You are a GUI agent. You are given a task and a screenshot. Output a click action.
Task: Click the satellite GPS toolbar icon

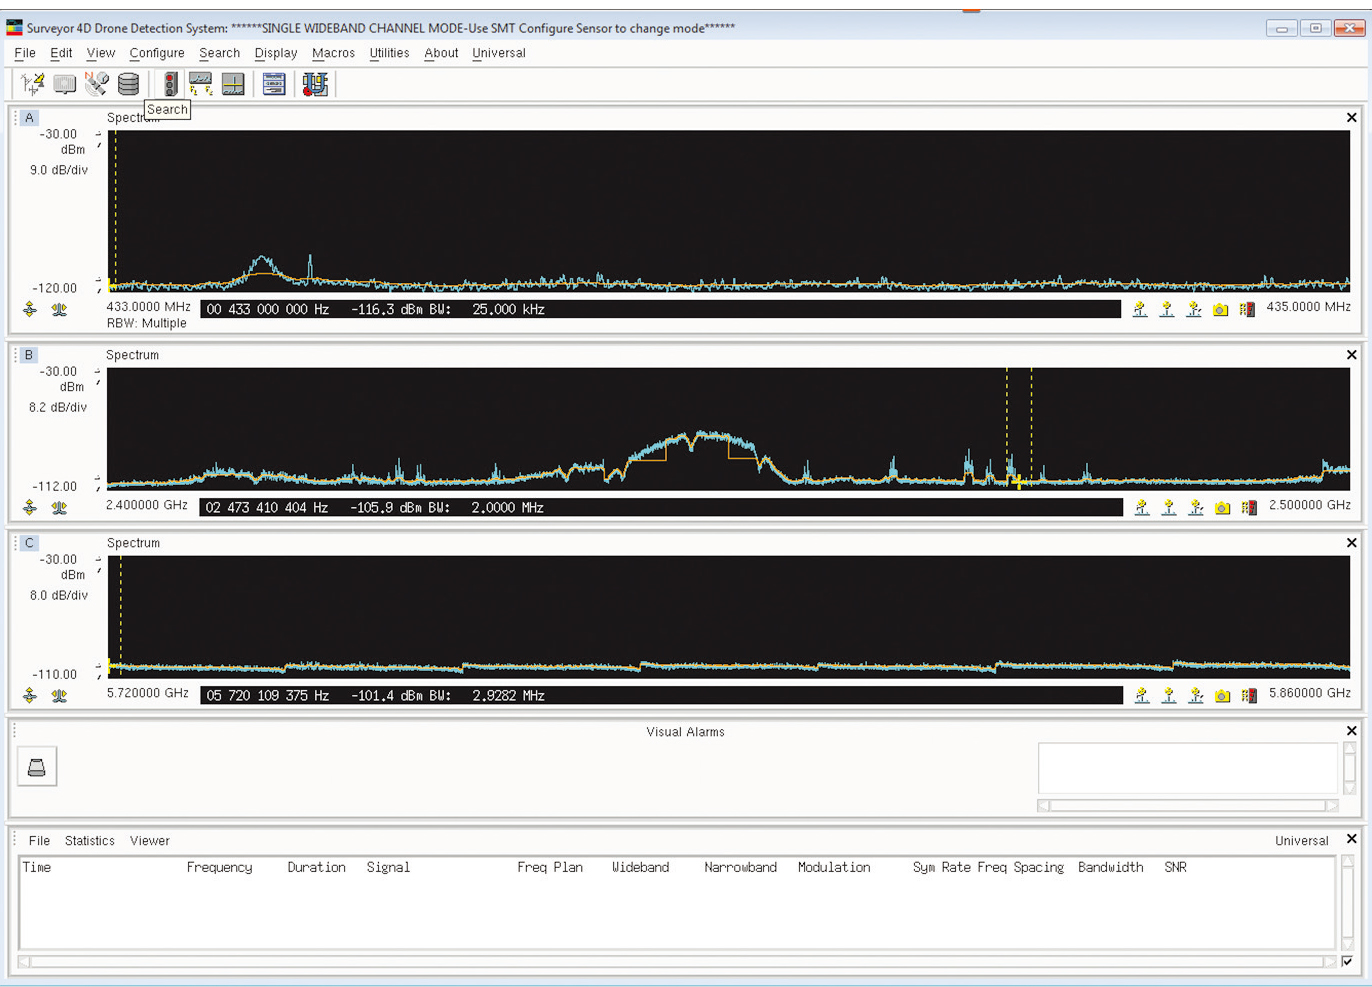[96, 84]
